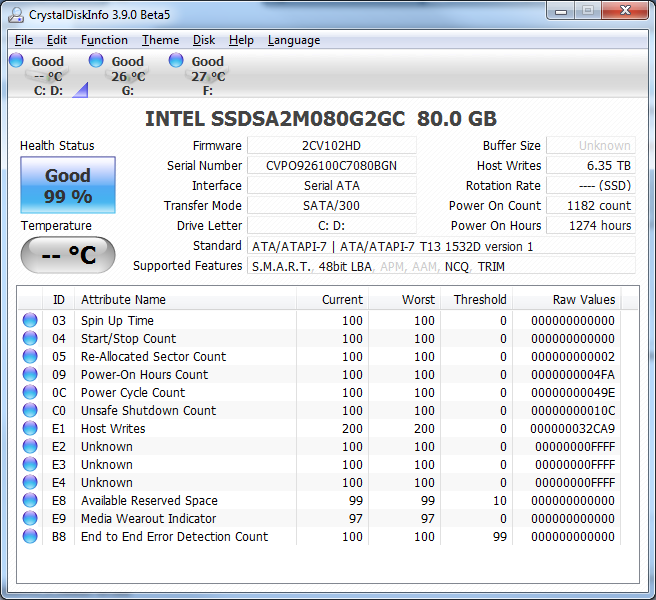Open the Language menu

294,40
